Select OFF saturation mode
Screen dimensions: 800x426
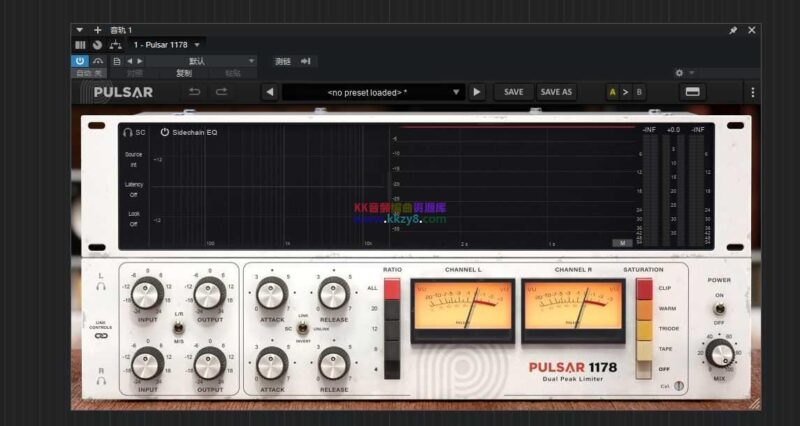(x=644, y=370)
